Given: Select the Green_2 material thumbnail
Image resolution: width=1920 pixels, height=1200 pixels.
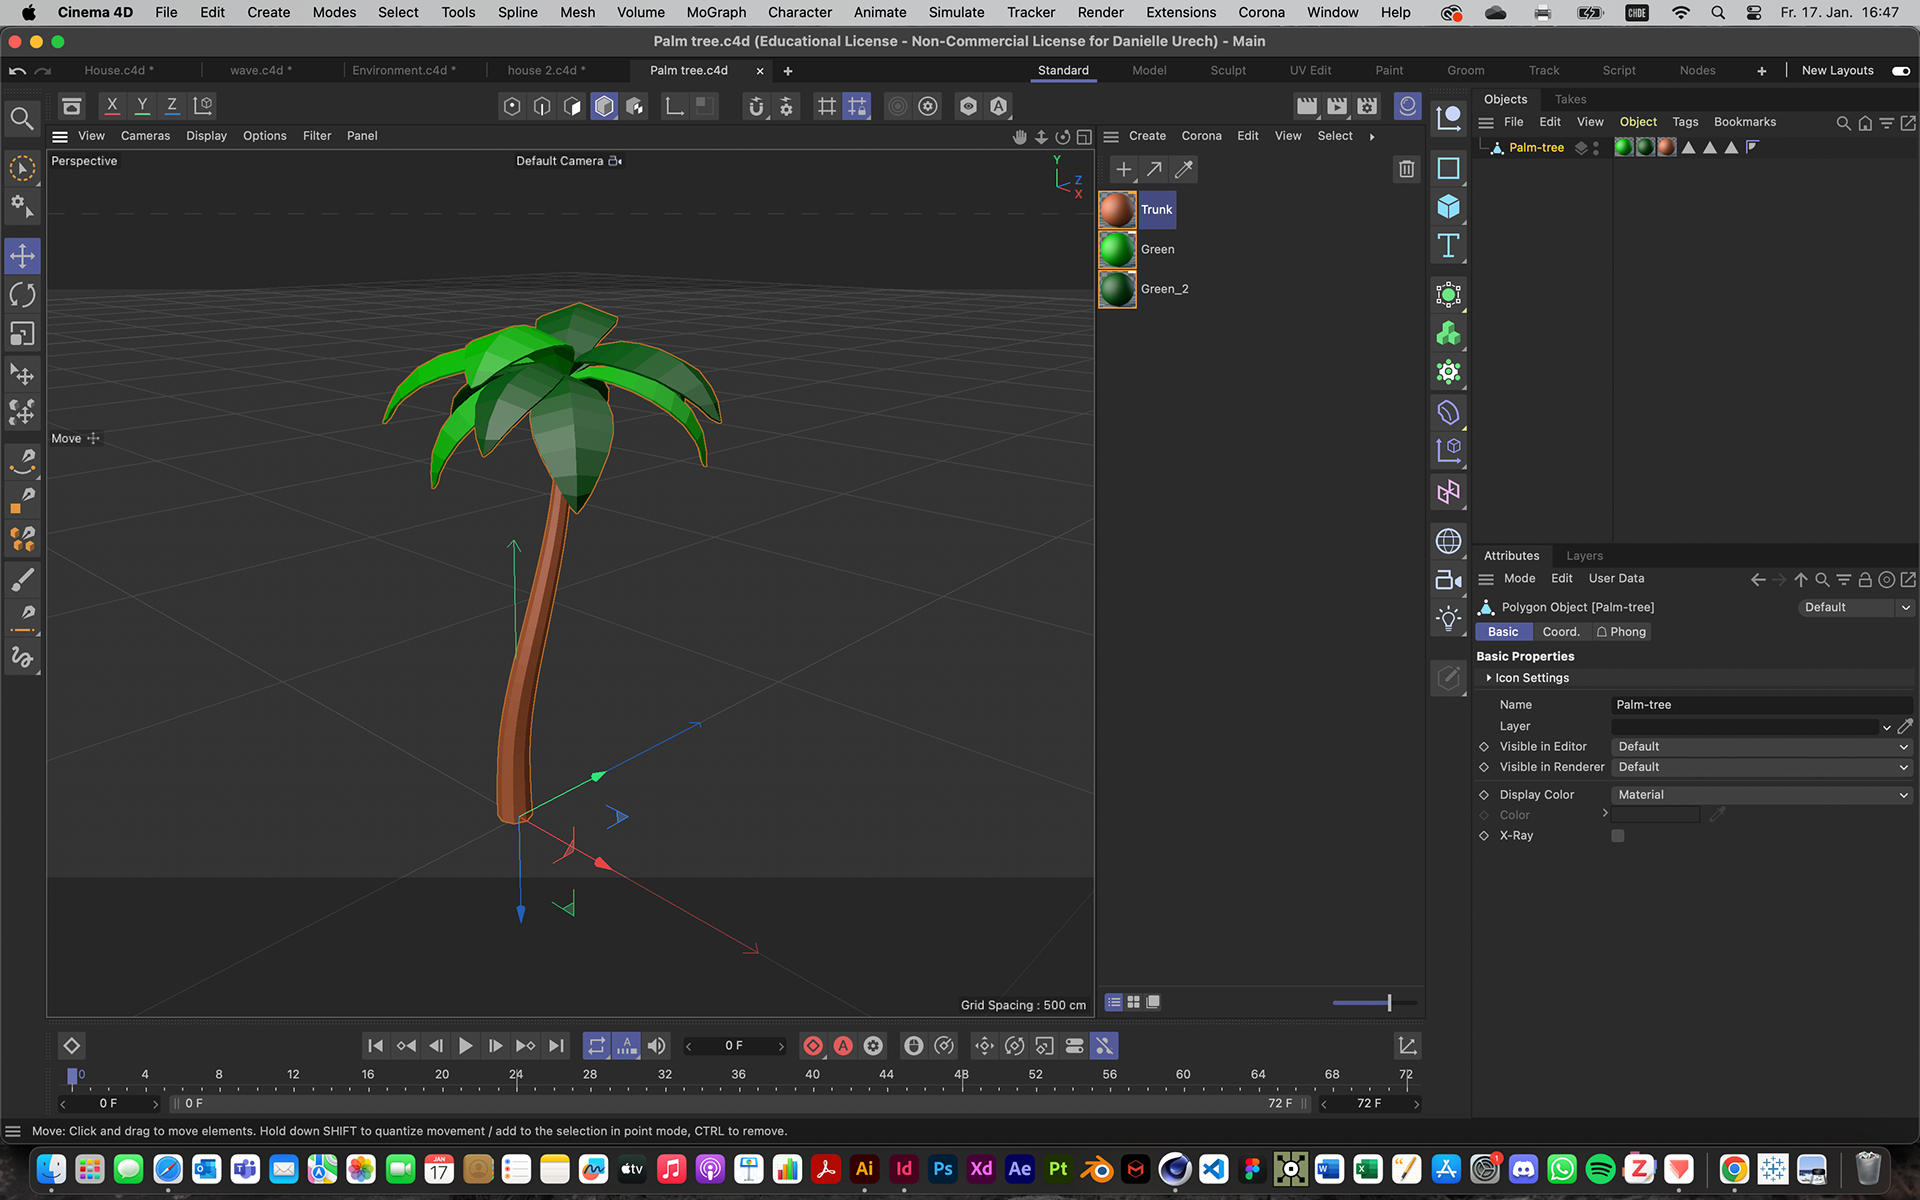Looking at the screenshot, I should [1117, 289].
